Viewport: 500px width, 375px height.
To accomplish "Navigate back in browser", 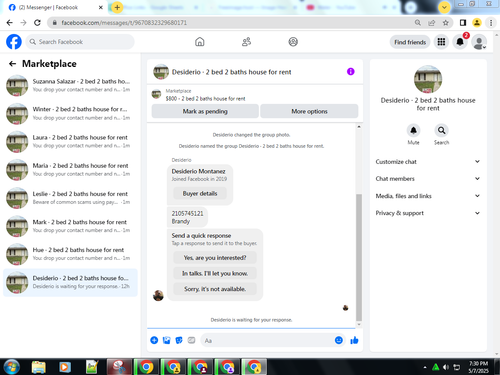I will point(10,23).
